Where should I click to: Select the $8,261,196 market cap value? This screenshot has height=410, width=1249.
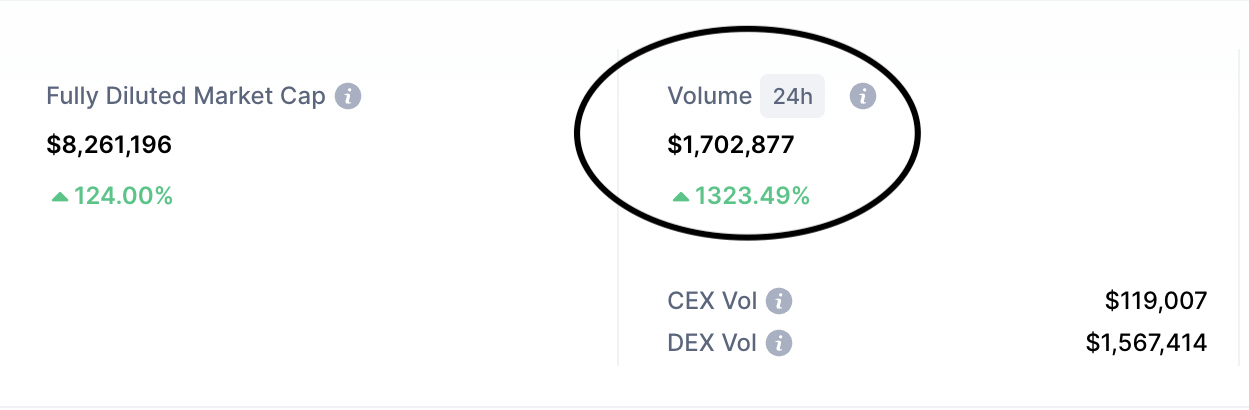click(x=109, y=145)
